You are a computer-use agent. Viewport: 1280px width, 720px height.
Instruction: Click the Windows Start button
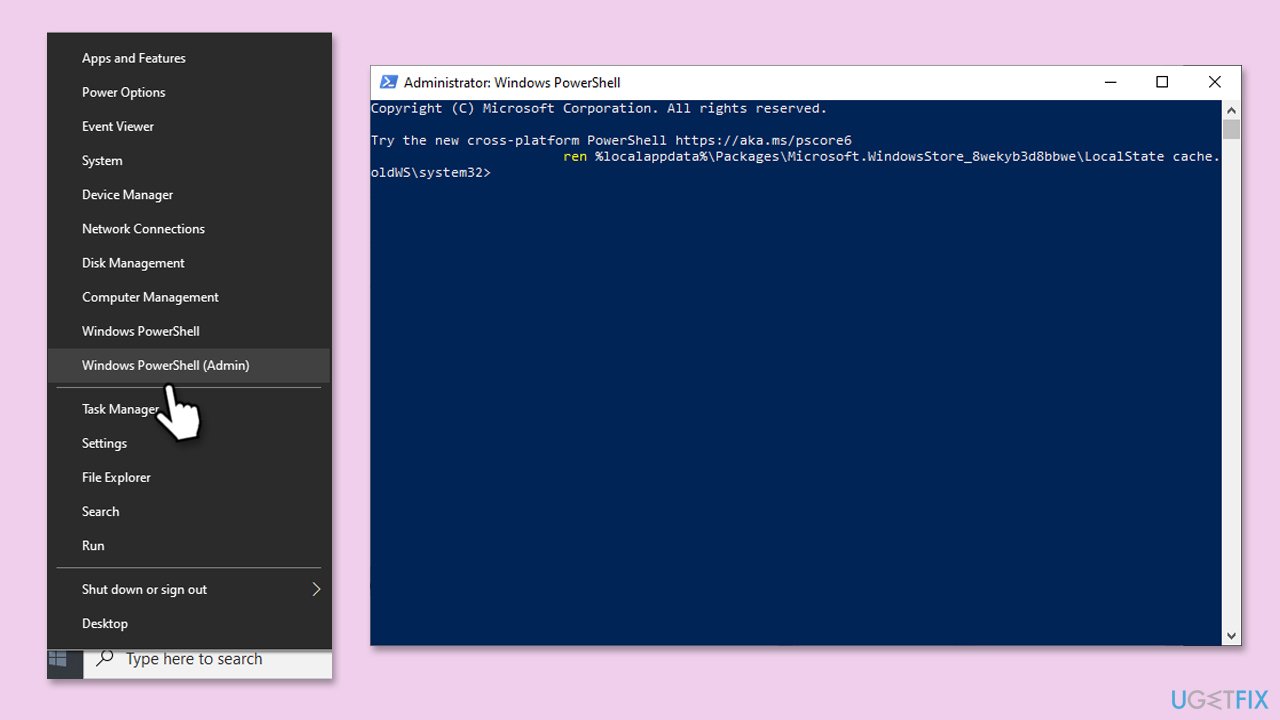coord(58,659)
